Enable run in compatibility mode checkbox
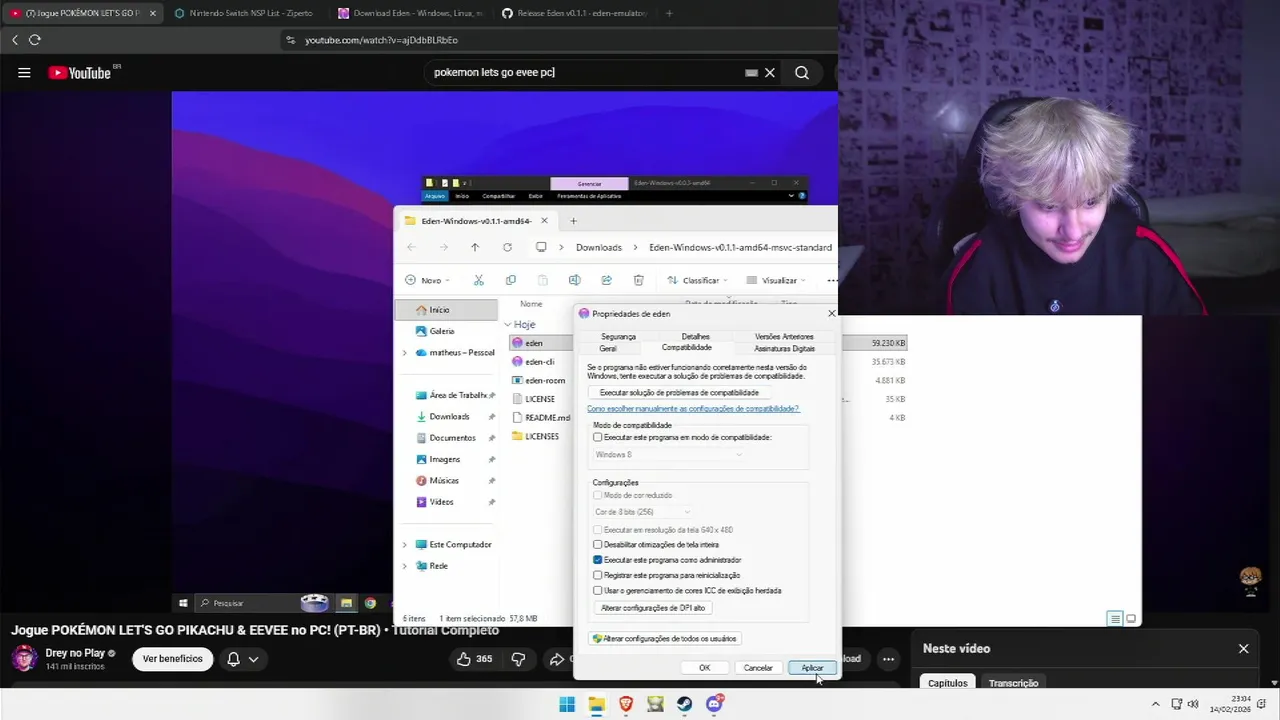Image resolution: width=1280 pixels, height=720 pixels. click(598, 437)
